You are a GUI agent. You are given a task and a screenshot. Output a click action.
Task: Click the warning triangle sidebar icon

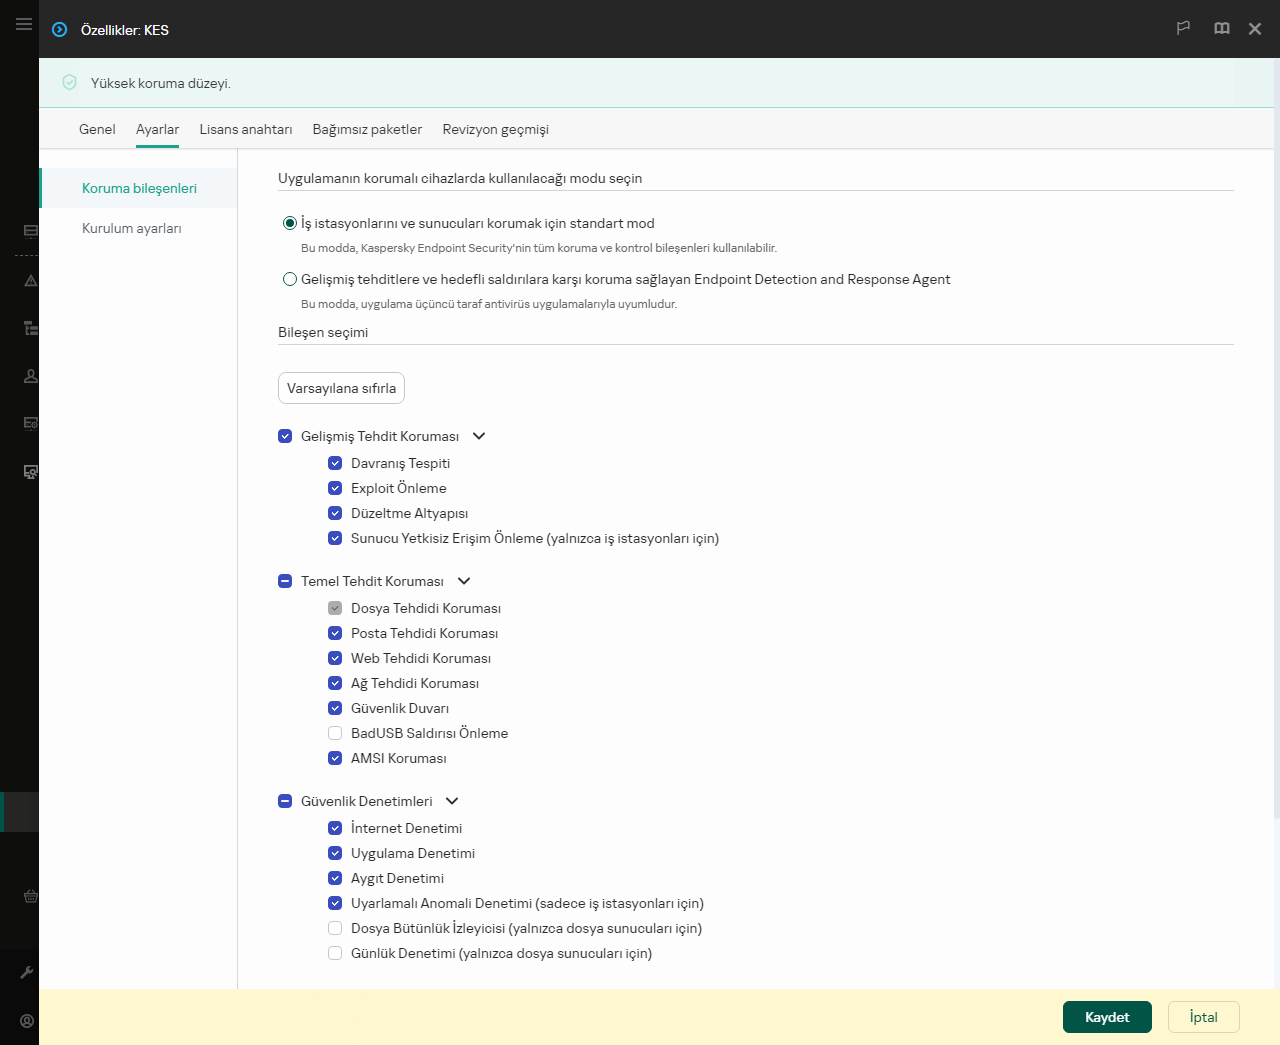point(30,281)
